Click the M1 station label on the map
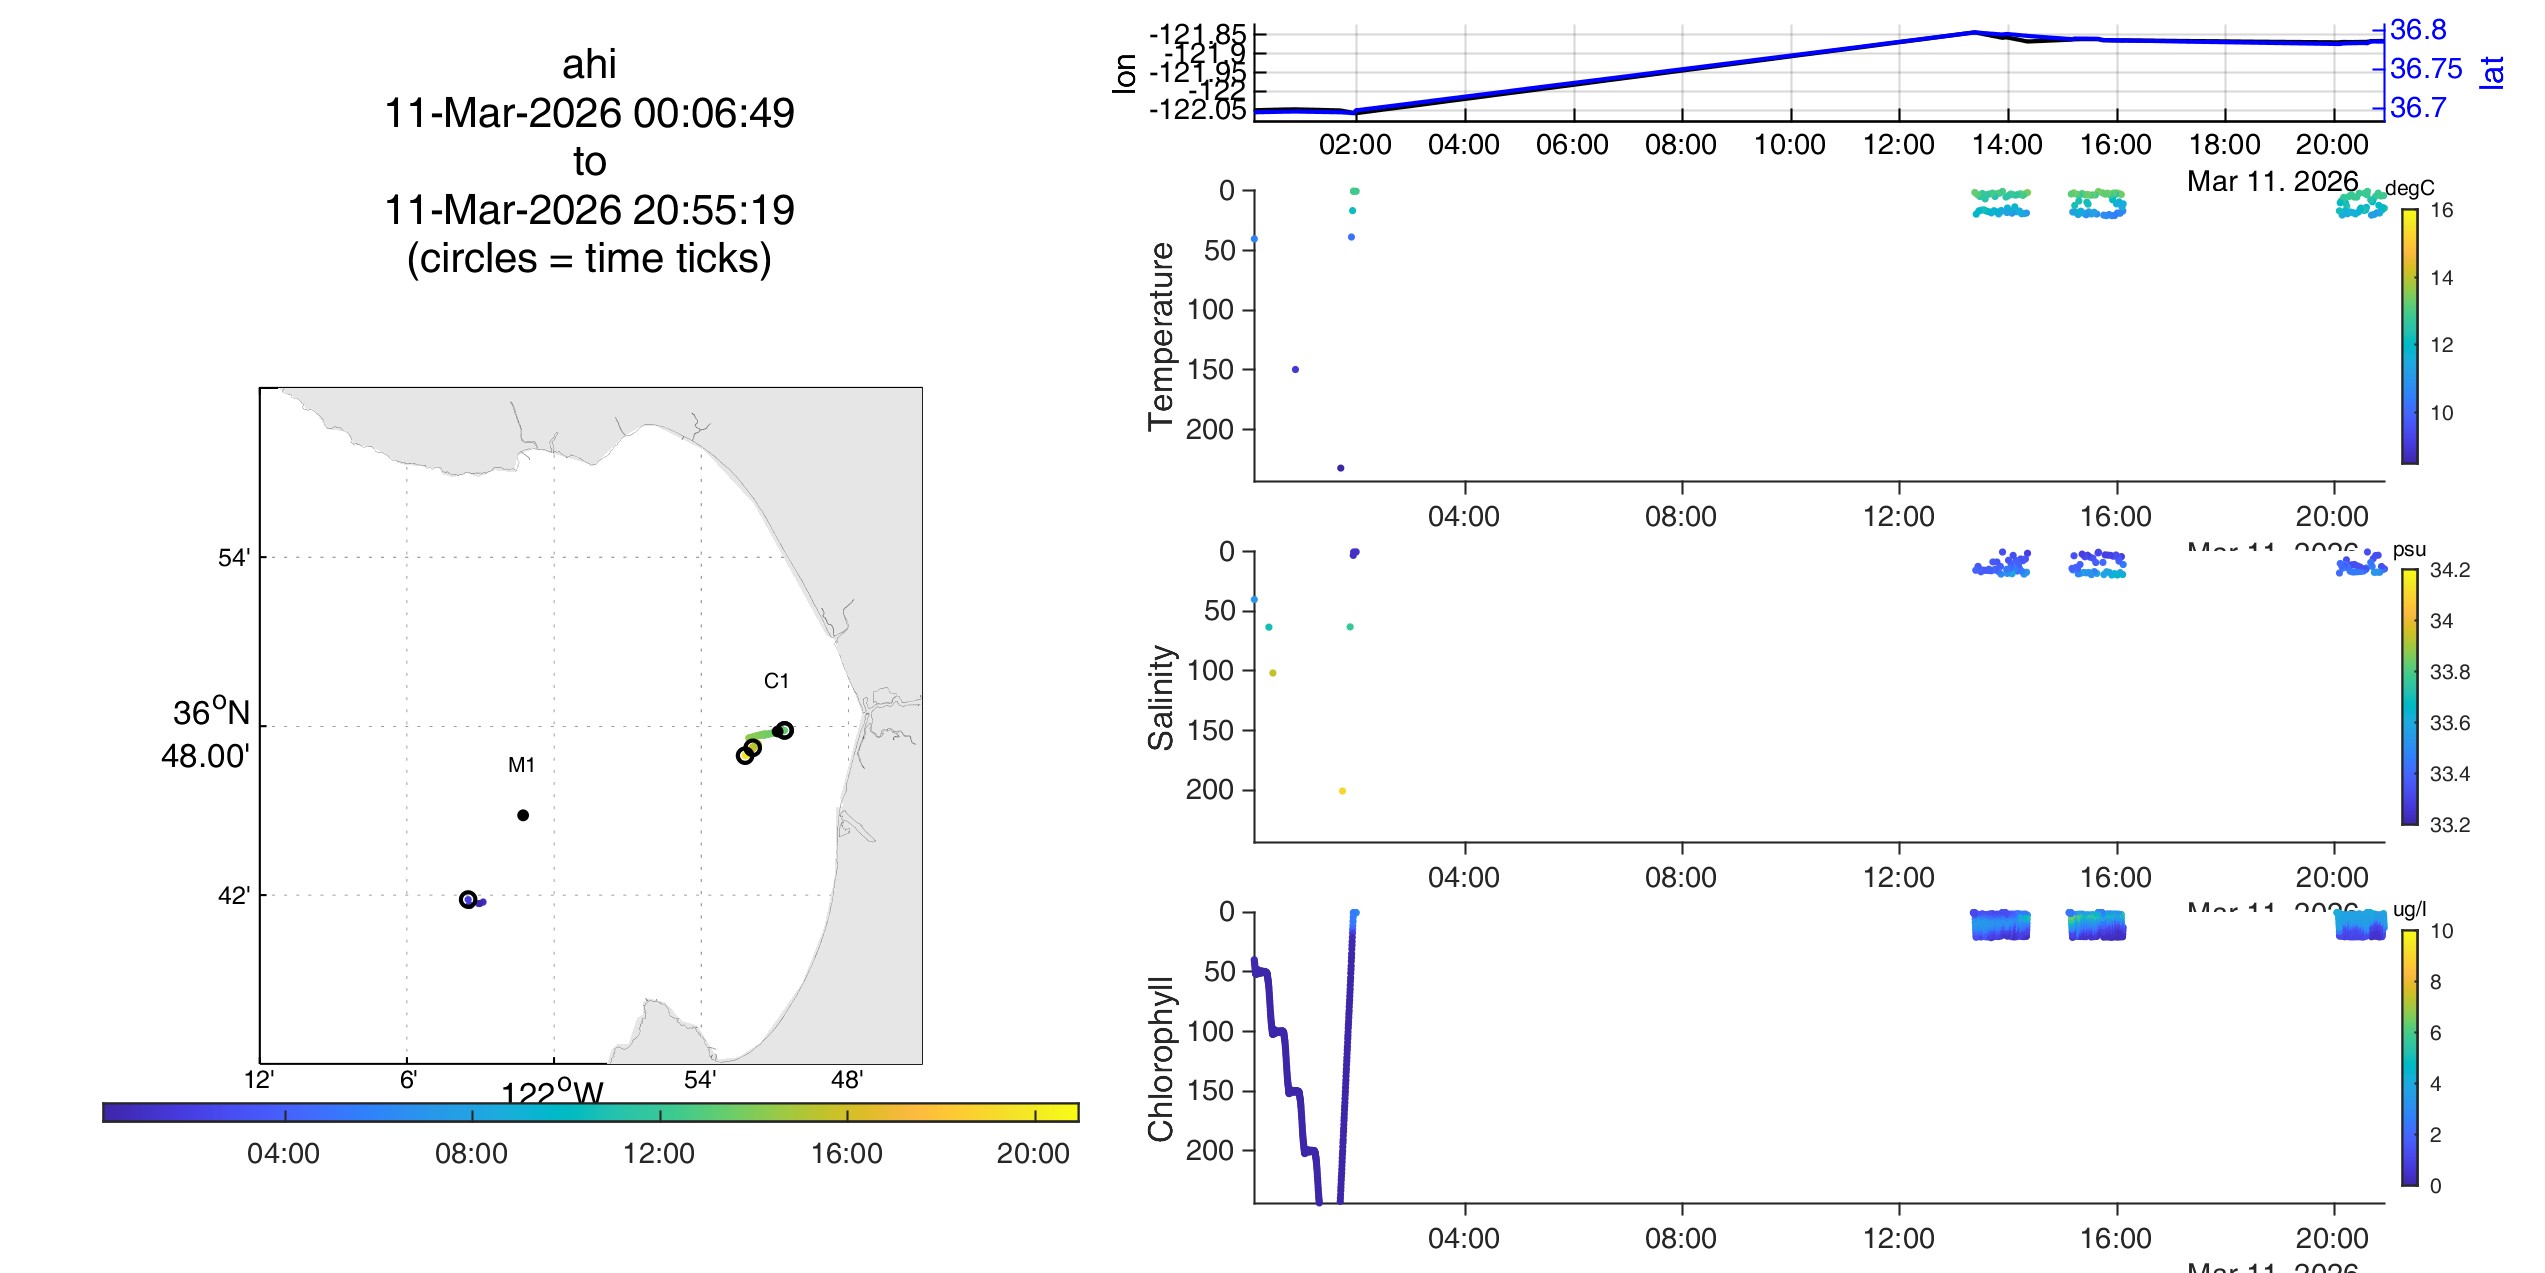The width and height of the screenshot is (2545, 1273). coord(521,765)
